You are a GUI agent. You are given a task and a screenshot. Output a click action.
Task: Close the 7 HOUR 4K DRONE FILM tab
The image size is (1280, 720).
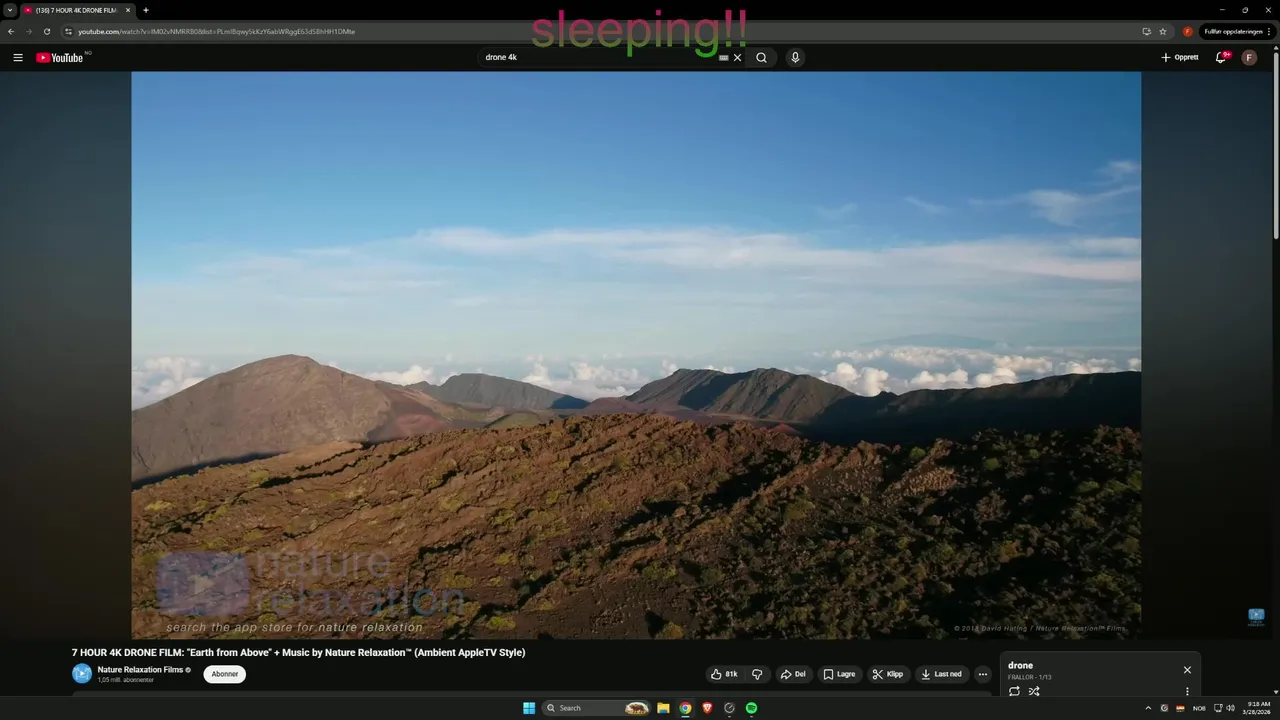(128, 10)
